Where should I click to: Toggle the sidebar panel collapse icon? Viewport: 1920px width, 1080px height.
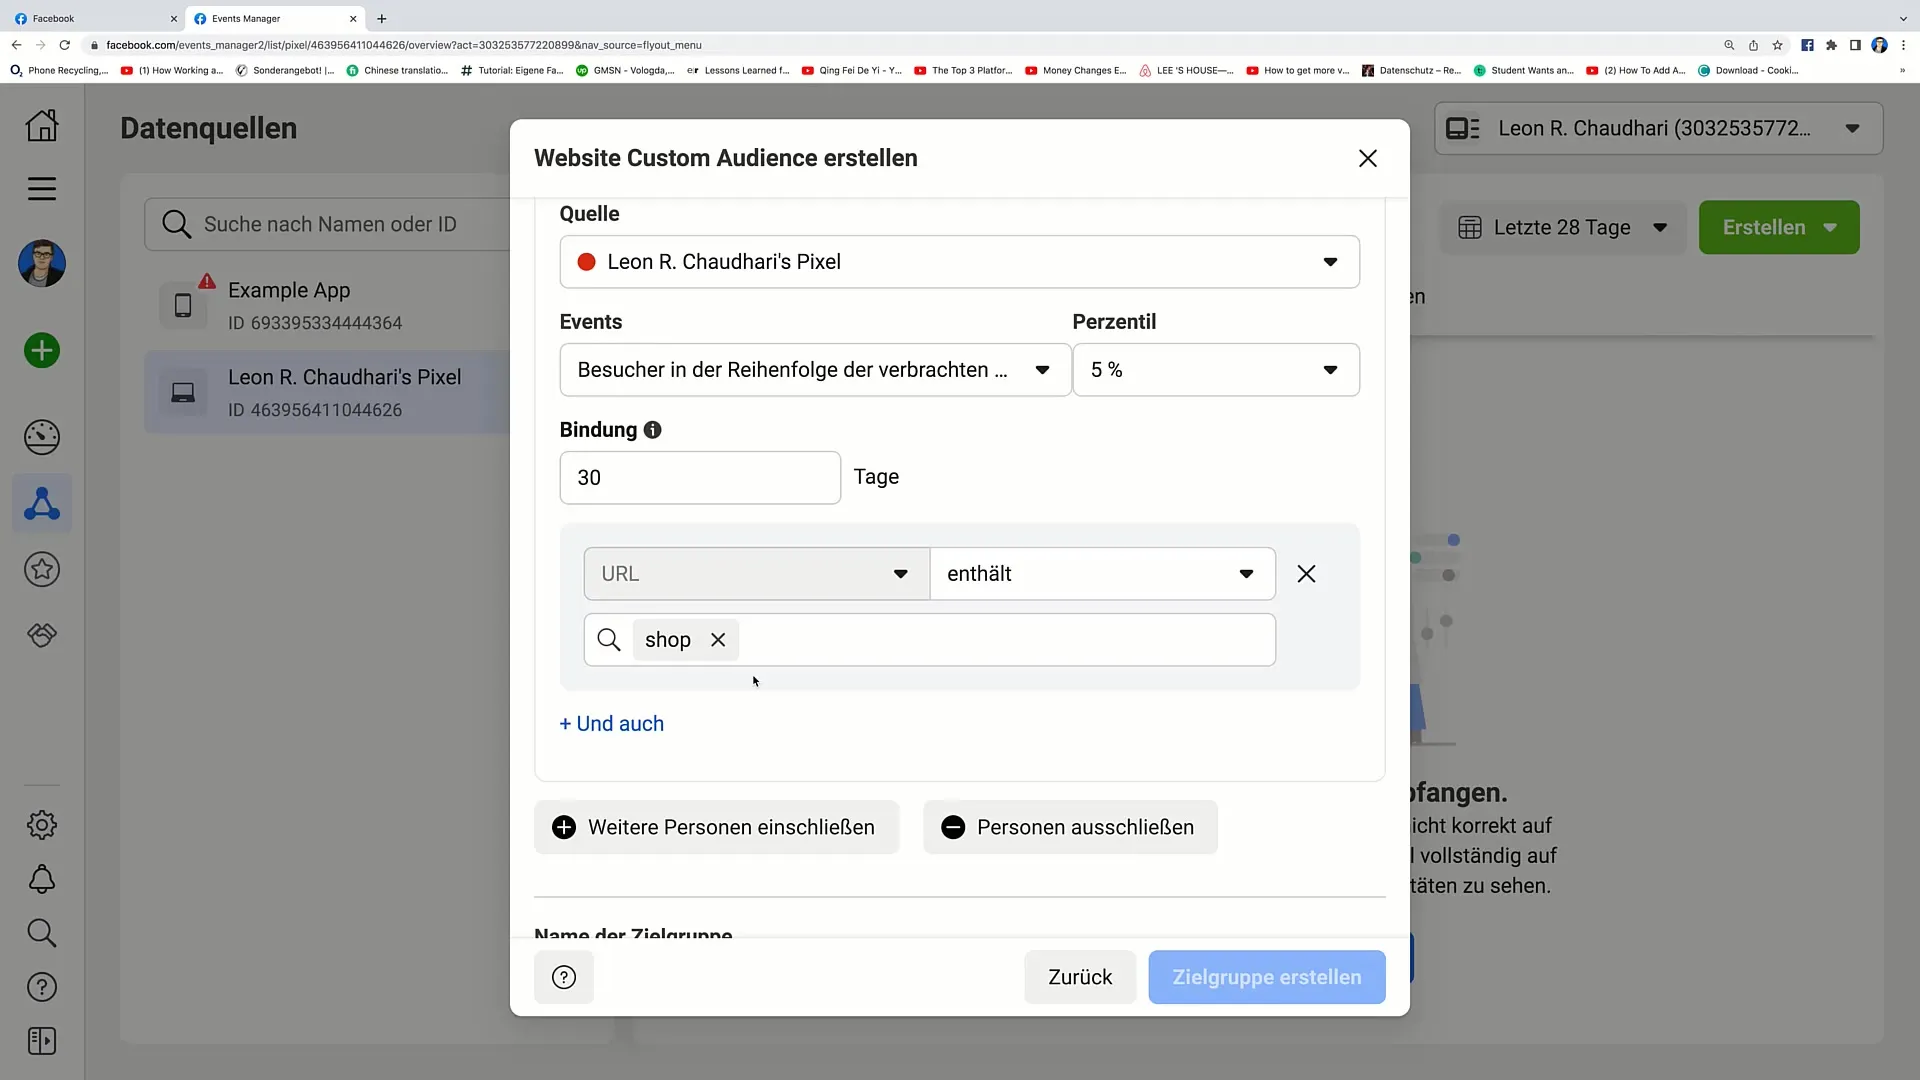pos(42,1041)
